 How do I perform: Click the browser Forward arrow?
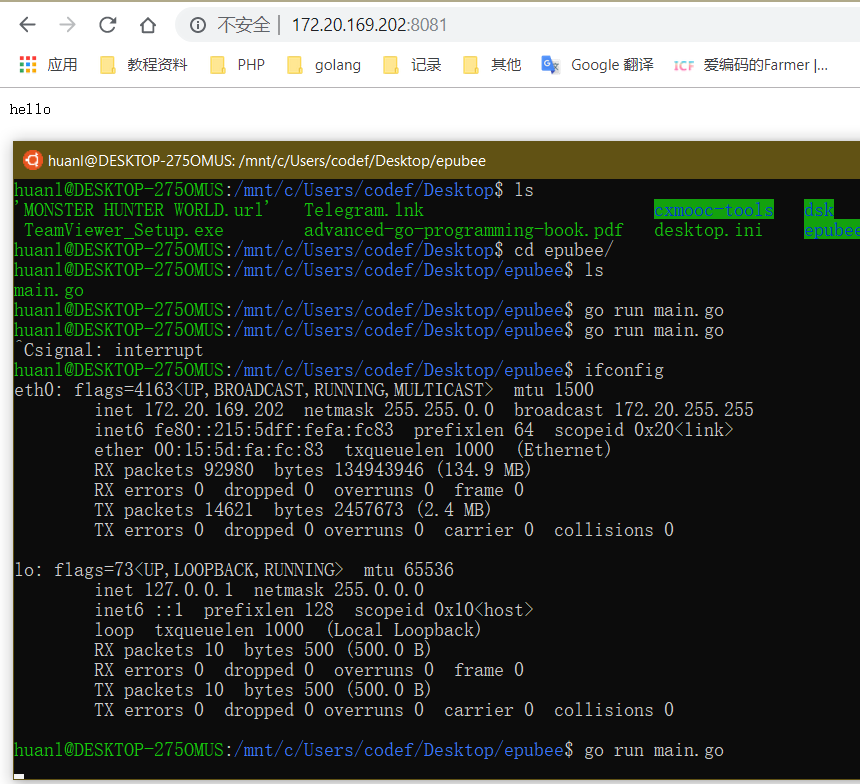tap(67, 25)
